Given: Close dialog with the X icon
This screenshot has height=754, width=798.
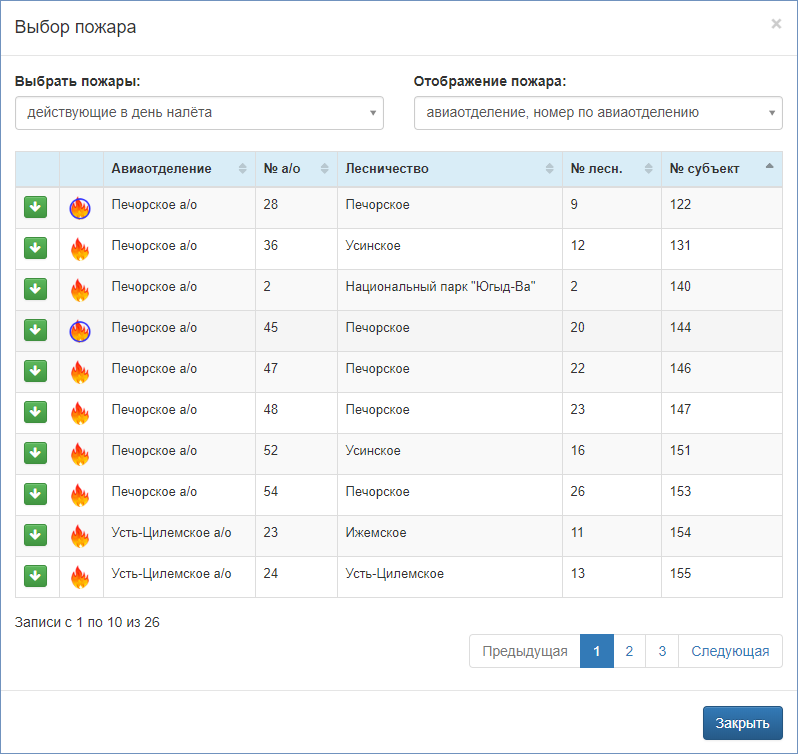Looking at the screenshot, I should [776, 24].
